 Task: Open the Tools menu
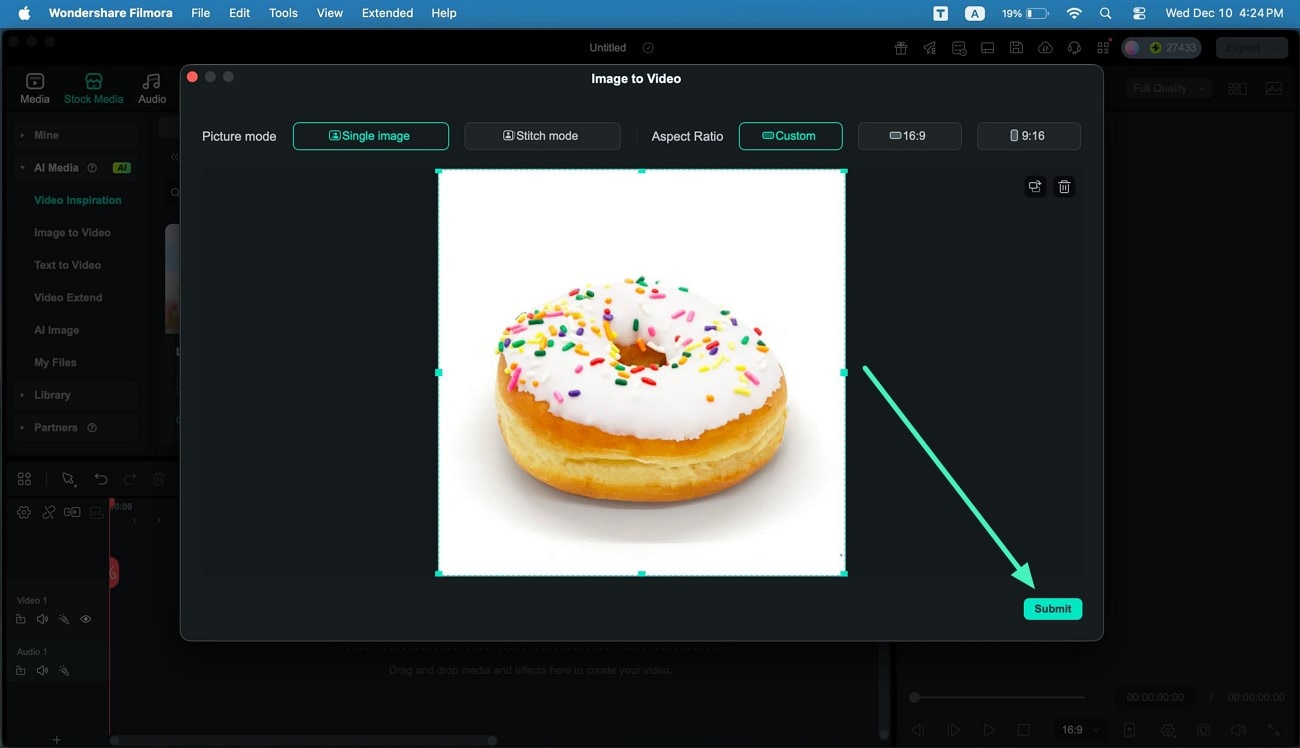point(282,12)
